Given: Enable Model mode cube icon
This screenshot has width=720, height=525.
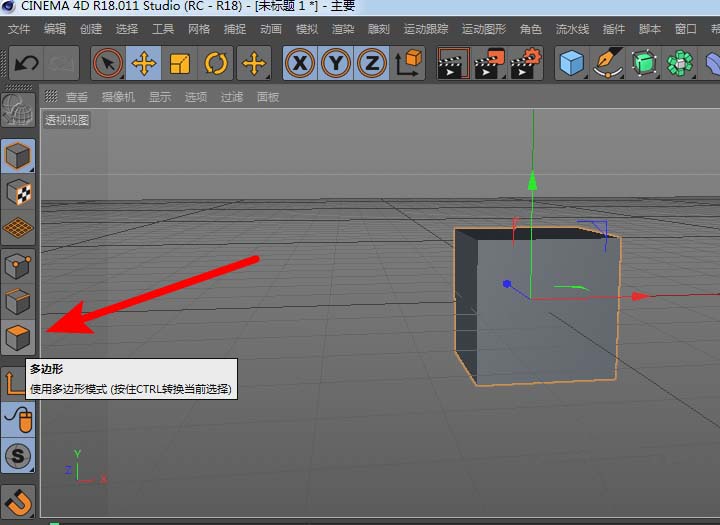Looking at the screenshot, I should coord(18,156).
